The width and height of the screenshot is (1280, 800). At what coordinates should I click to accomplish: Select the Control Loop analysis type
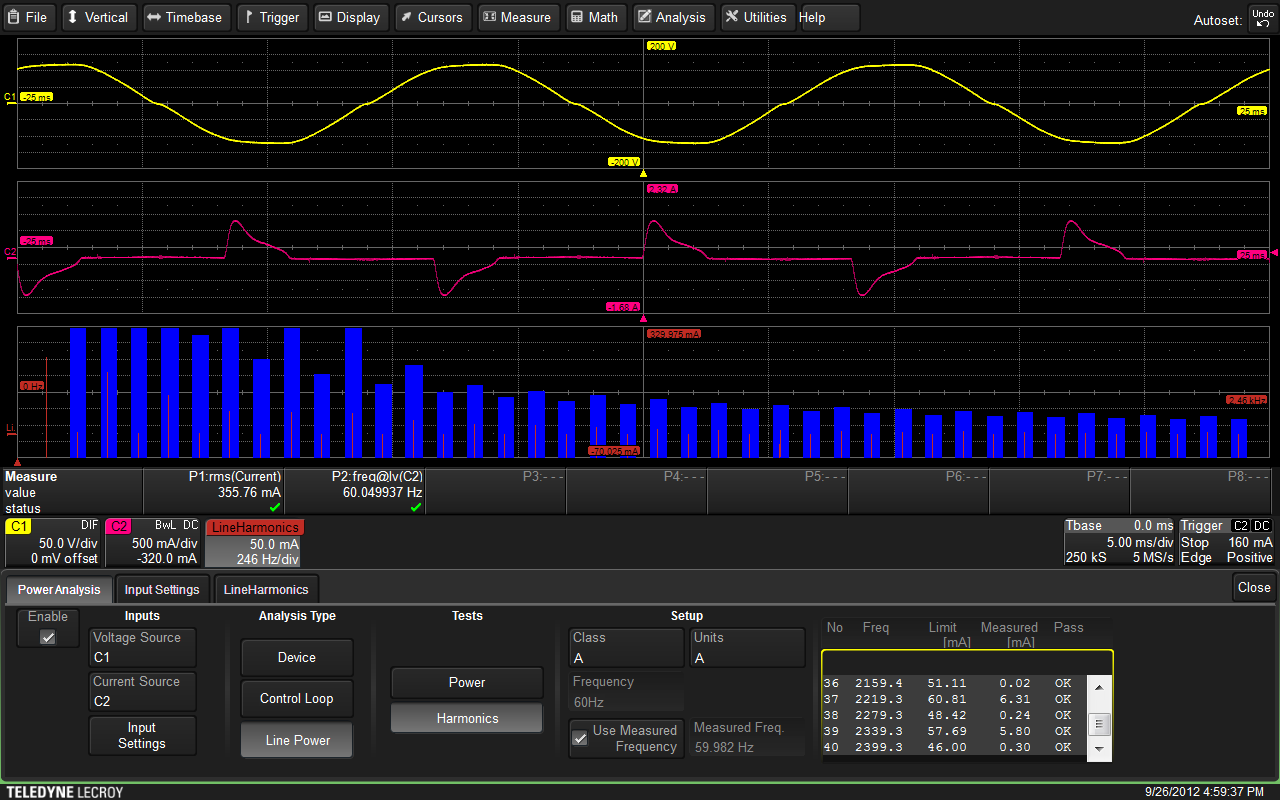pyautogui.click(x=297, y=699)
